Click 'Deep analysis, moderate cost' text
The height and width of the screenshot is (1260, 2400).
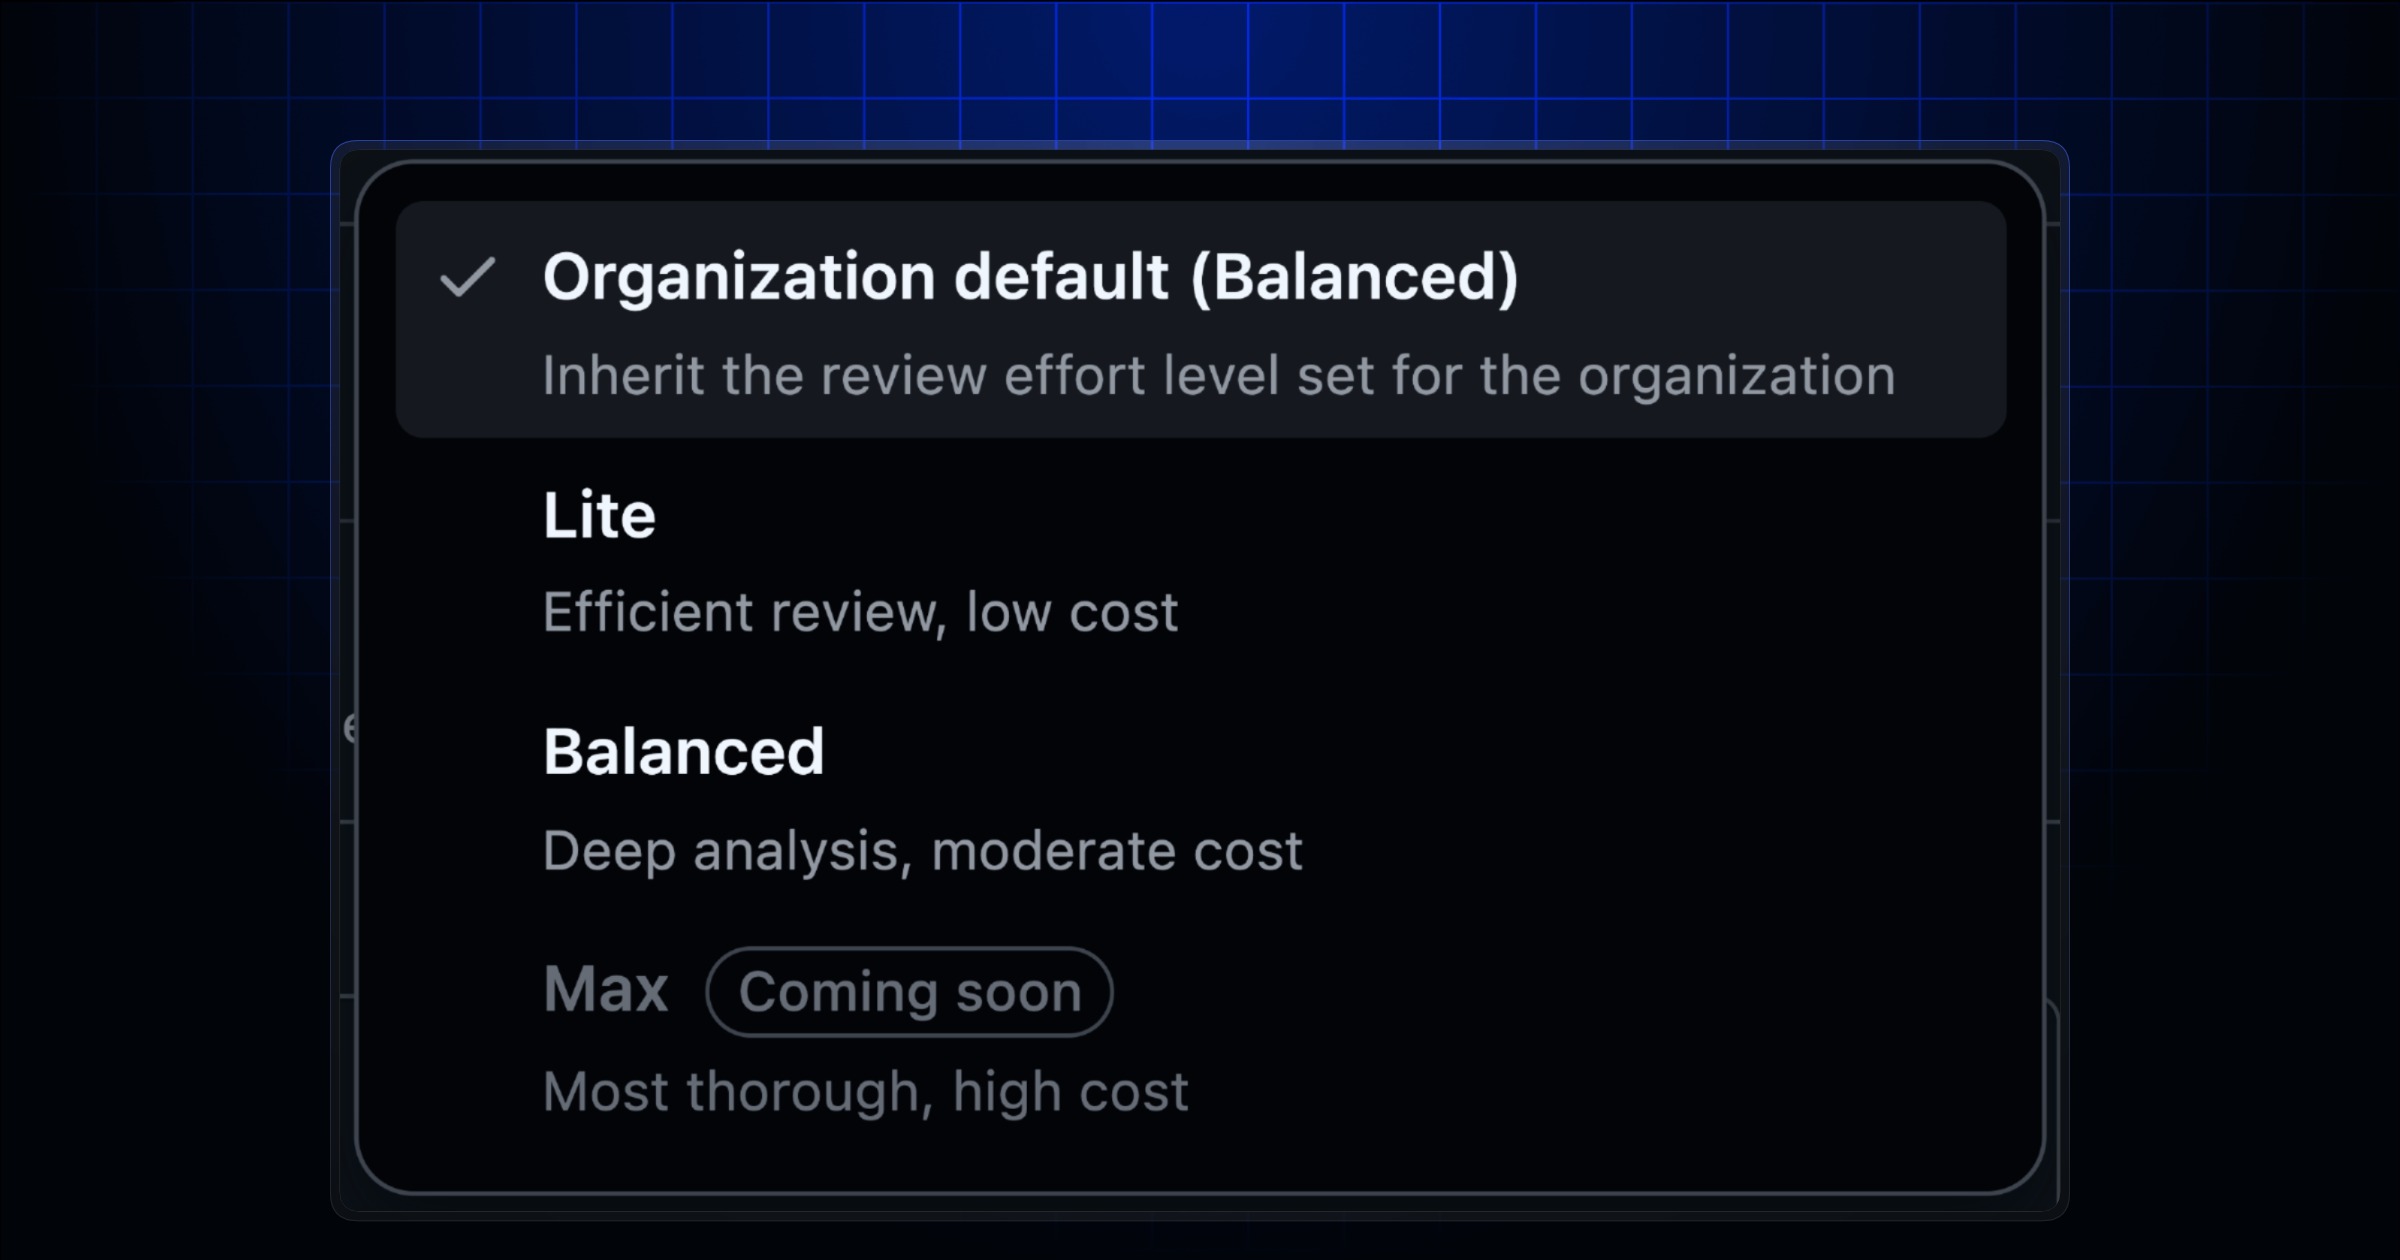(922, 851)
